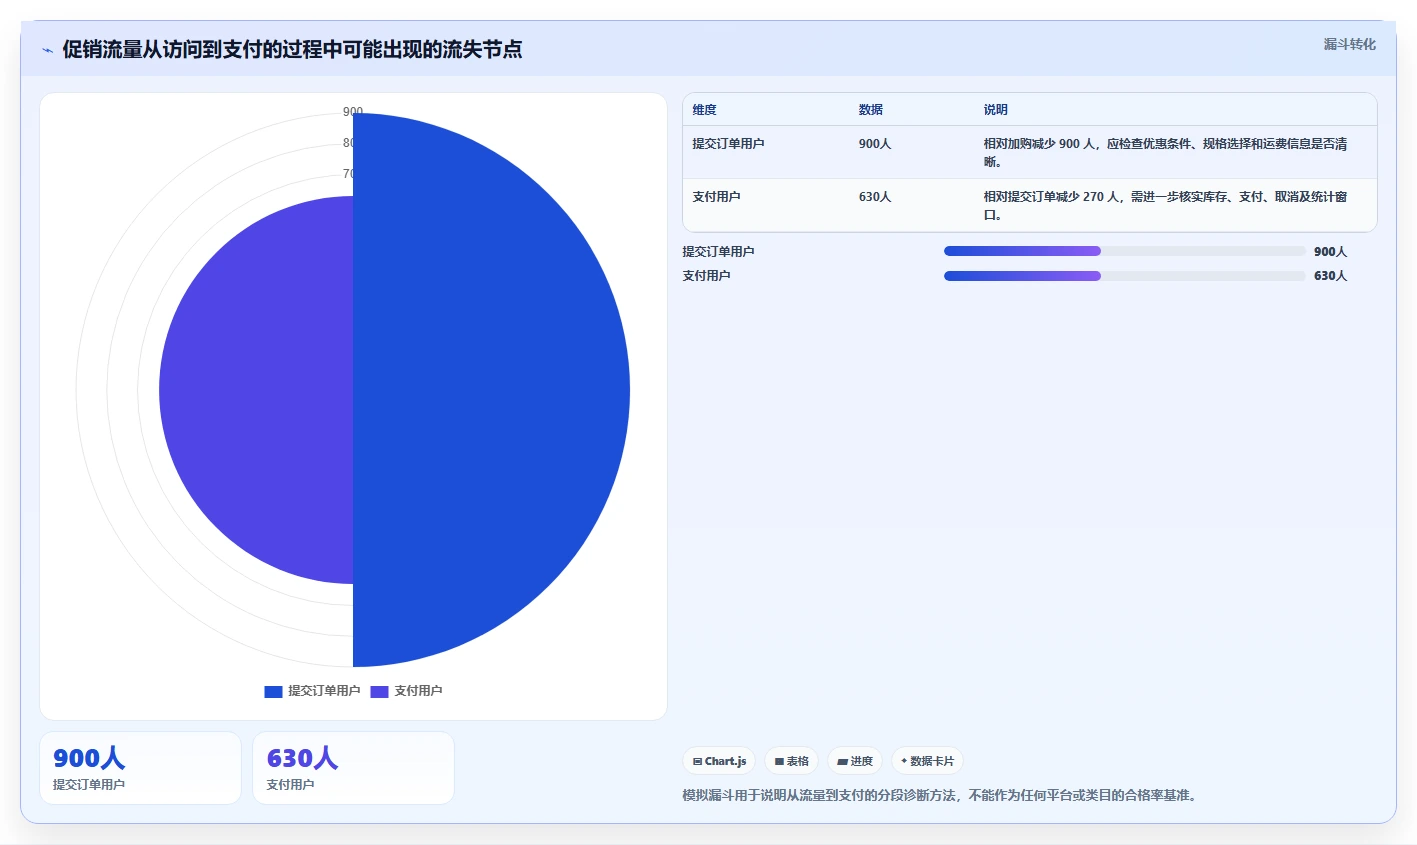Toggle the 支付用户 legend label
1417x845 pixels.
click(x=418, y=691)
